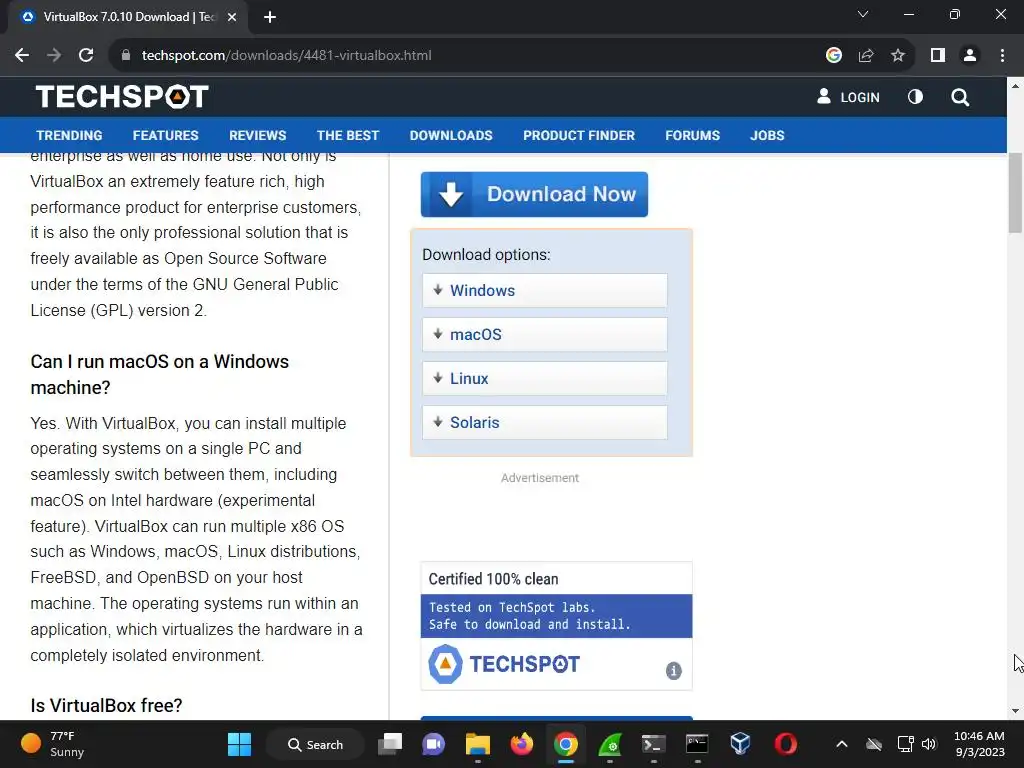Open the PRODUCT FINDER menu
1024x768 pixels.
(579, 135)
